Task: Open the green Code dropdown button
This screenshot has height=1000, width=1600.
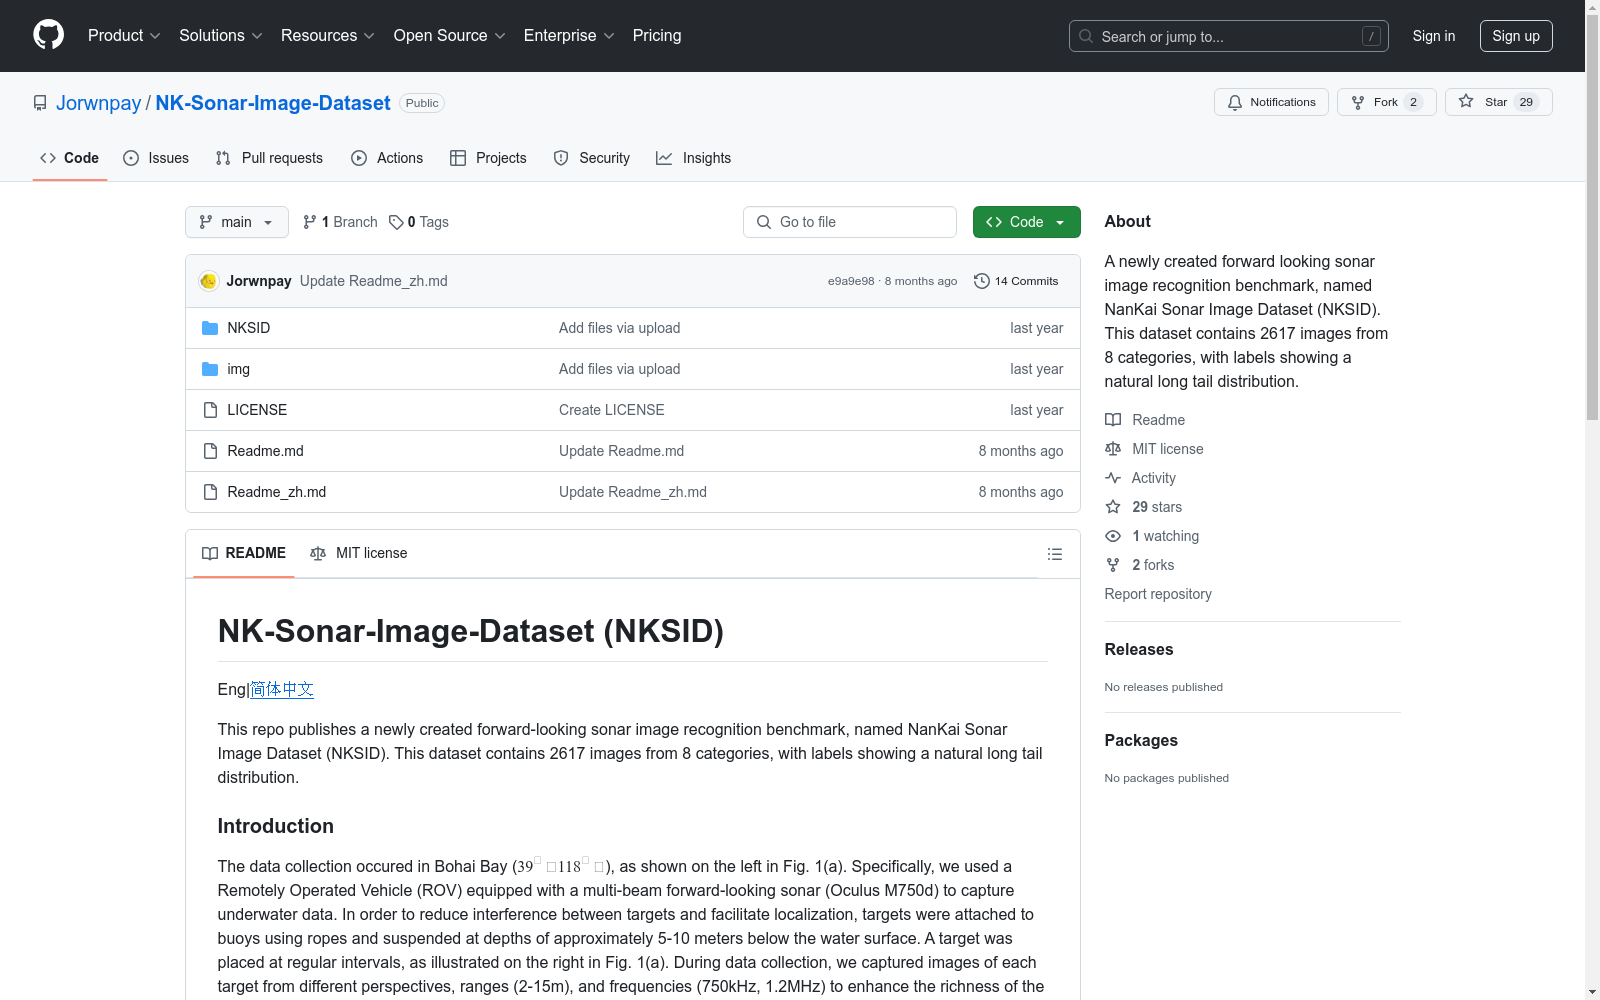Action: pyautogui.click(x=1026, y=222)
